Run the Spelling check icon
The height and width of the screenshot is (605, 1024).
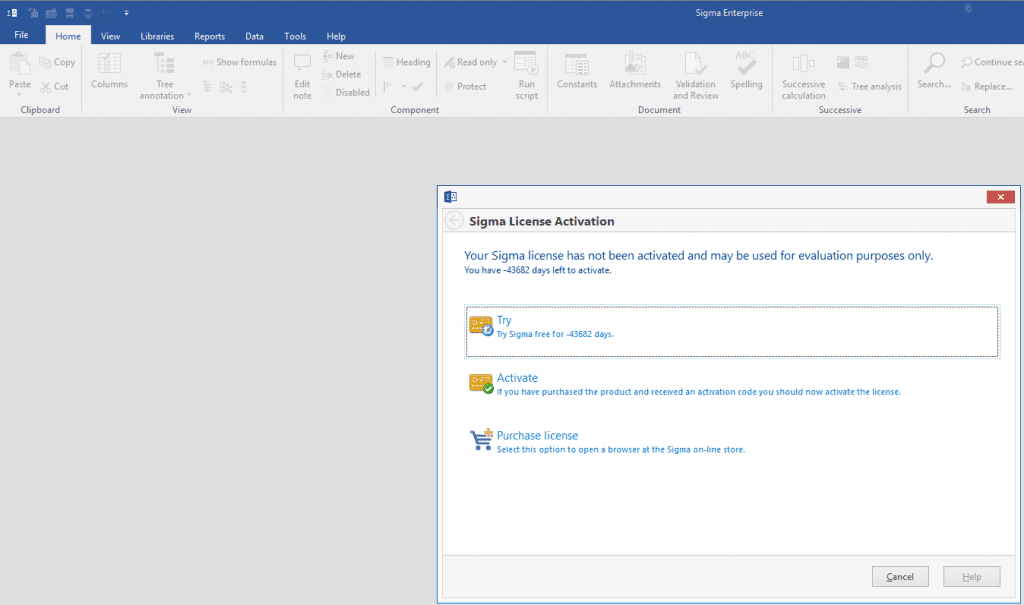(746, 64)
